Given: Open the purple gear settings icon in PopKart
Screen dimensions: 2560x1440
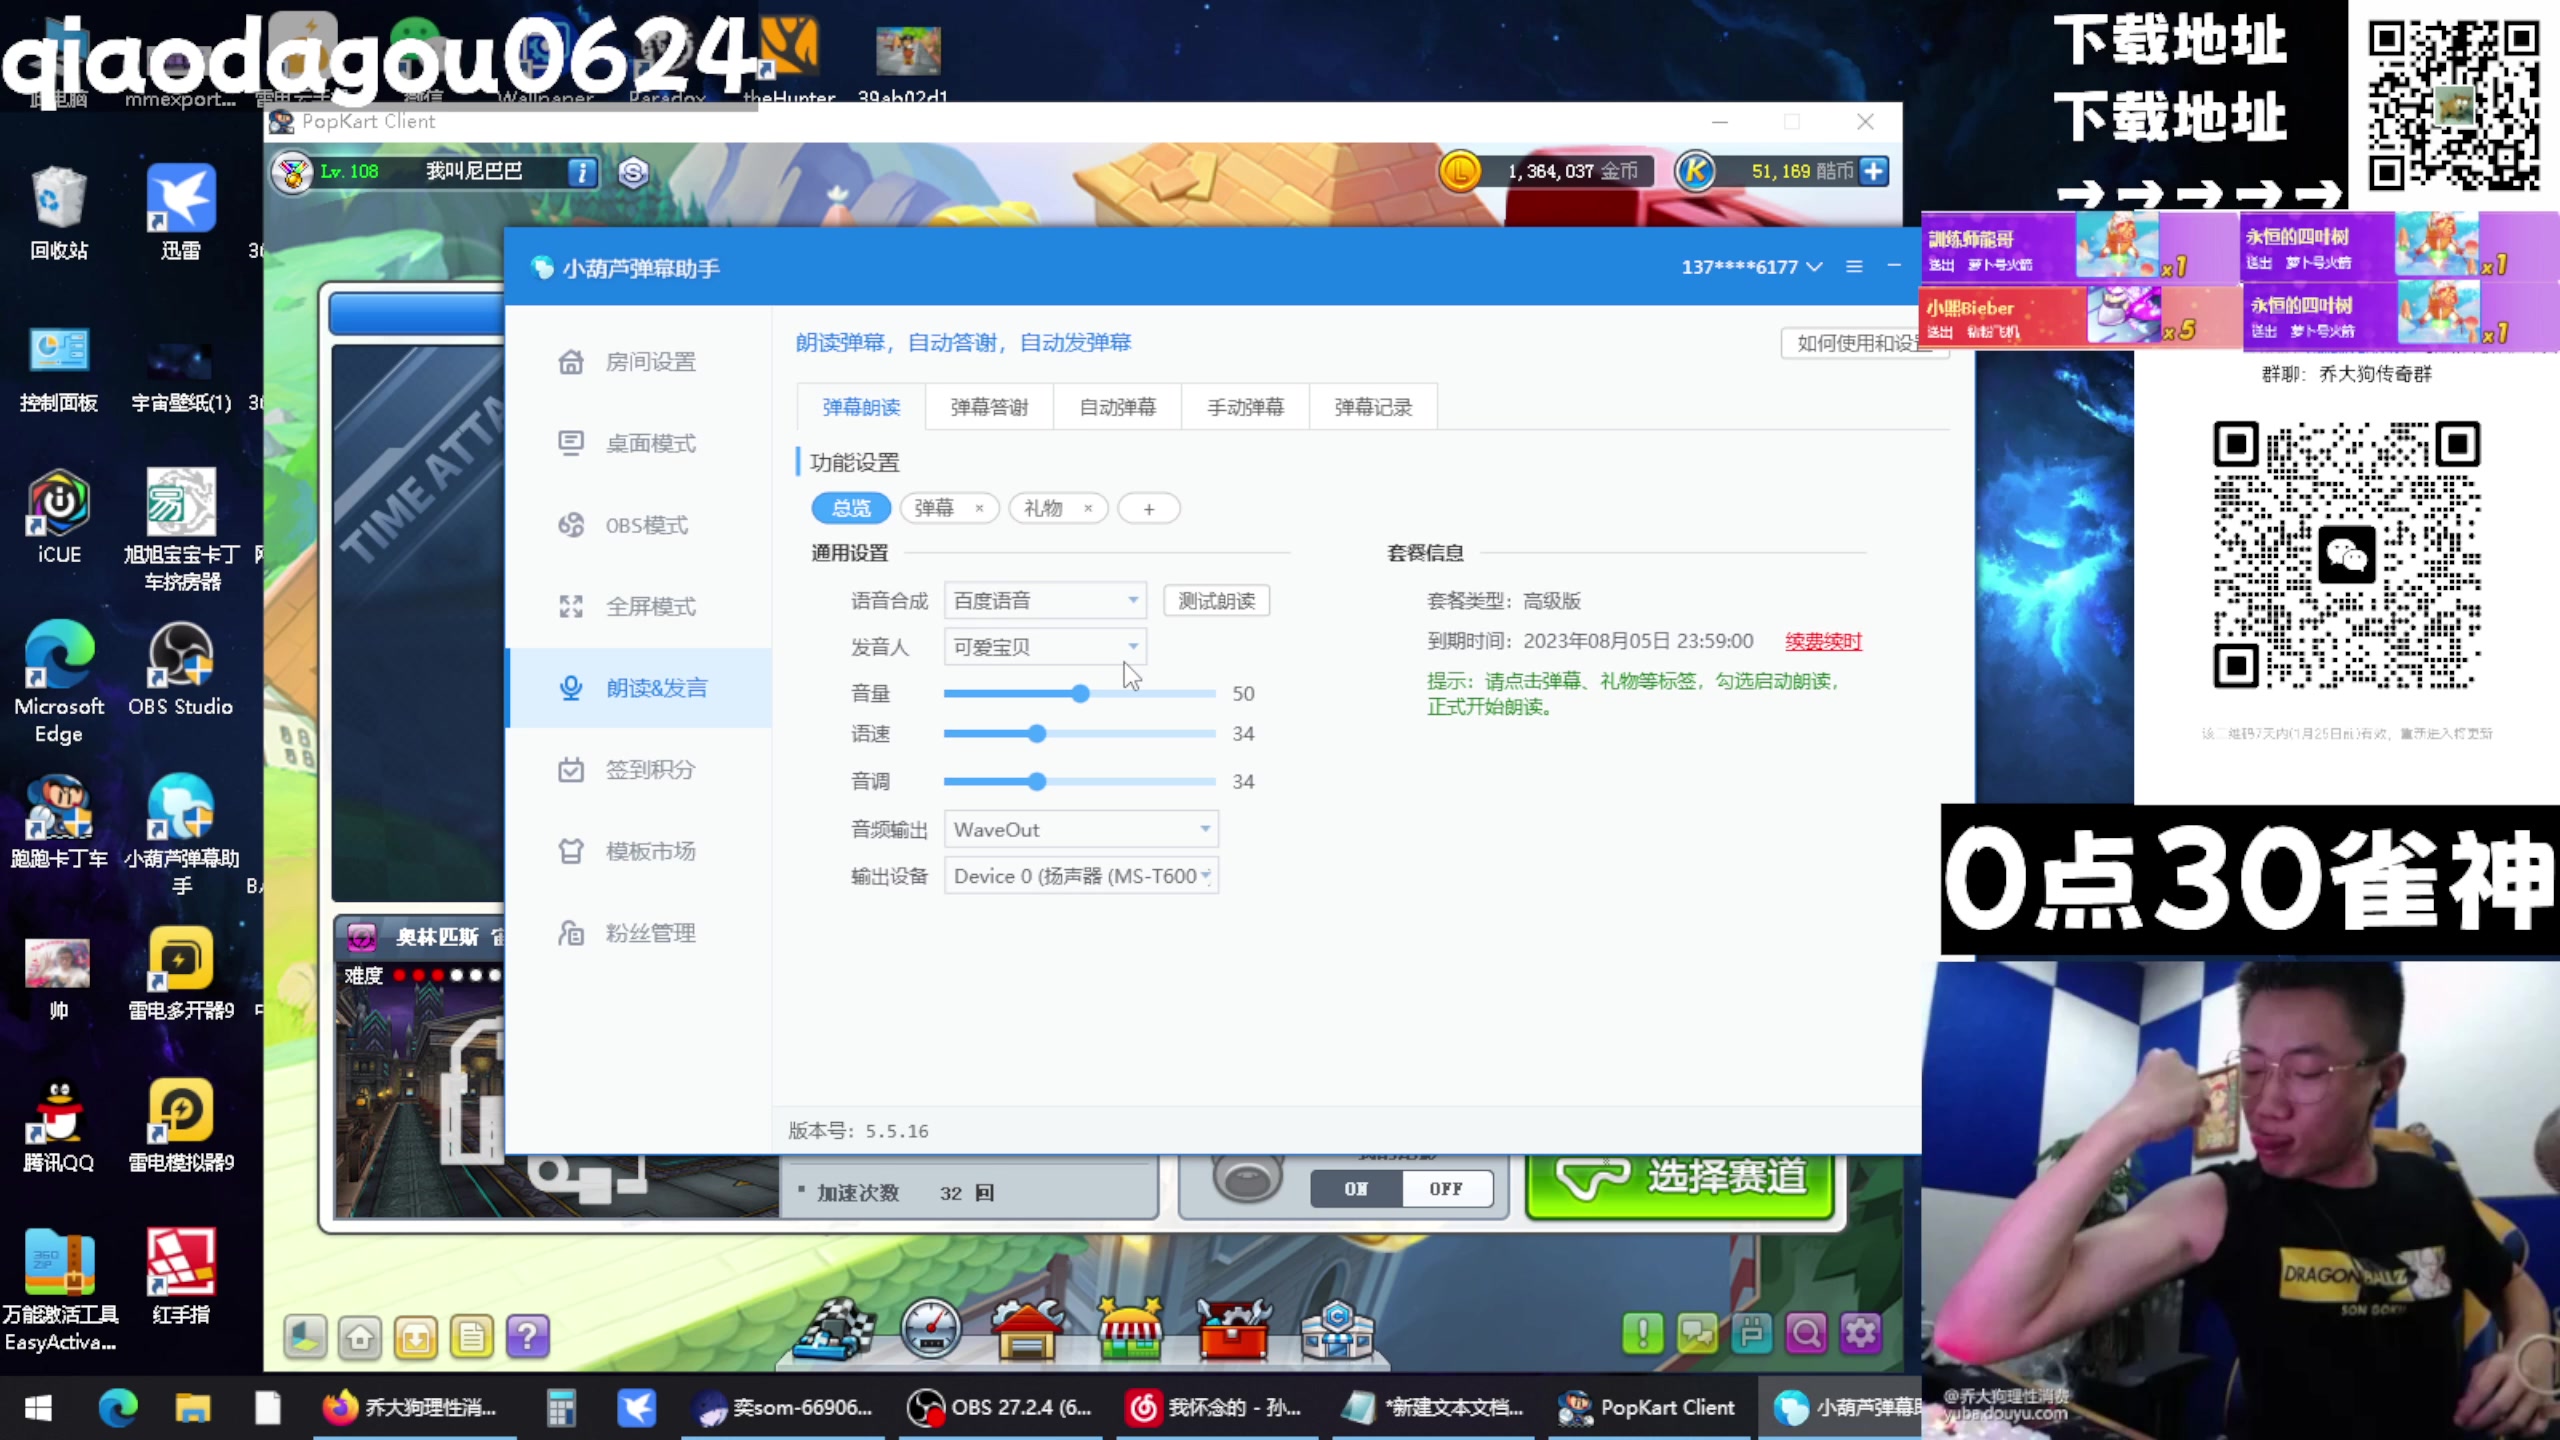Looking at the screenshot, I should click(x=1861, y=1334).
